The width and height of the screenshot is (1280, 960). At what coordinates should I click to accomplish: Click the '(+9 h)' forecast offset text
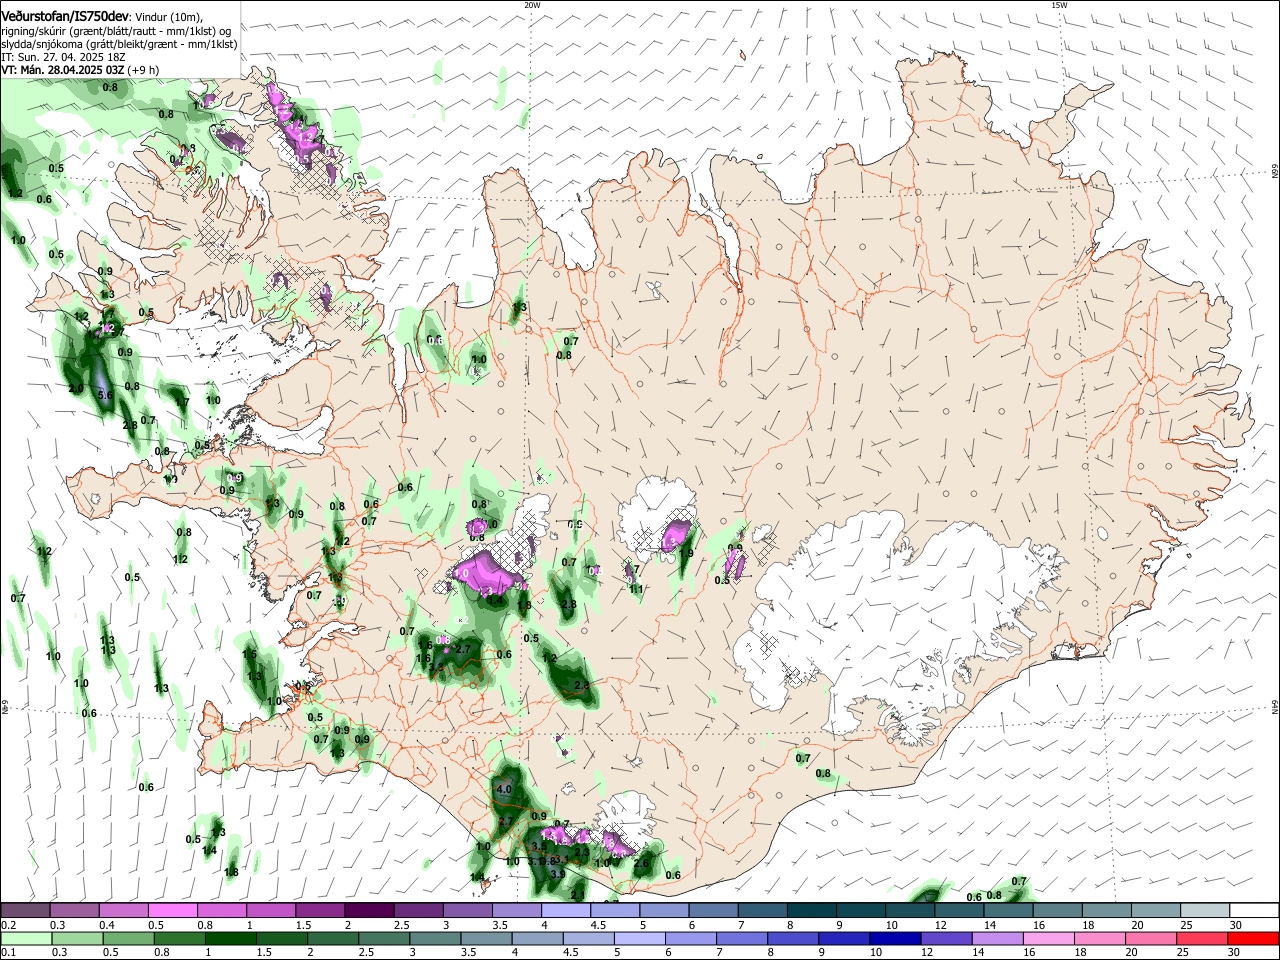144,70
